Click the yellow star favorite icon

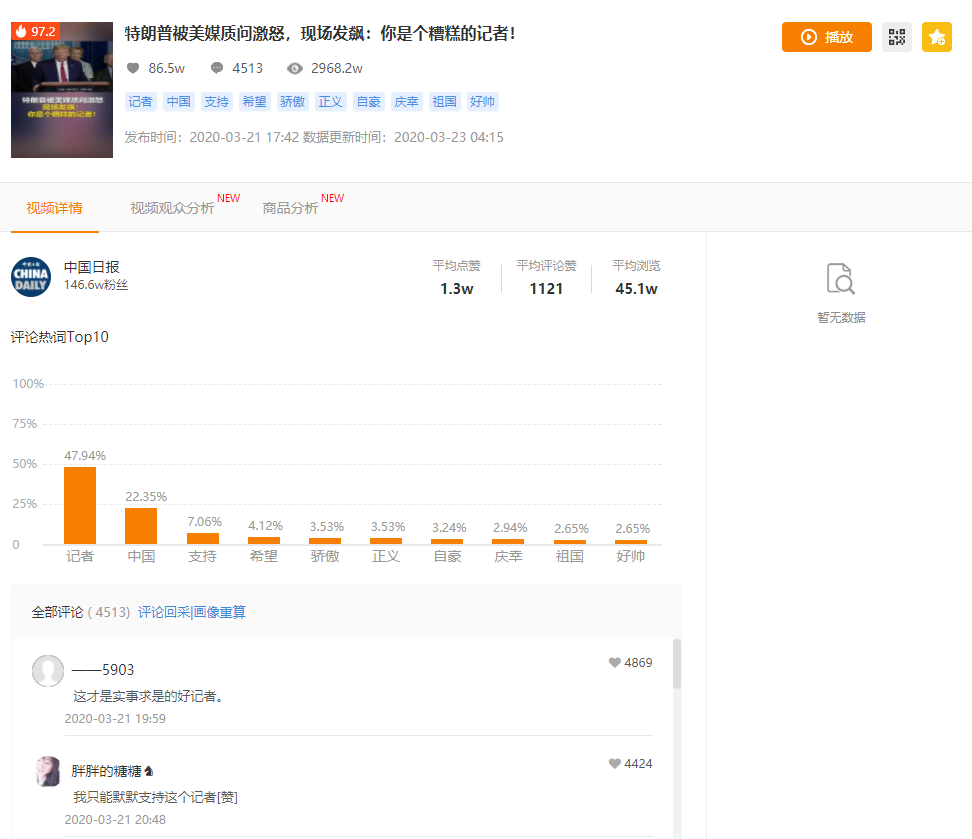(x=937, y=37)
